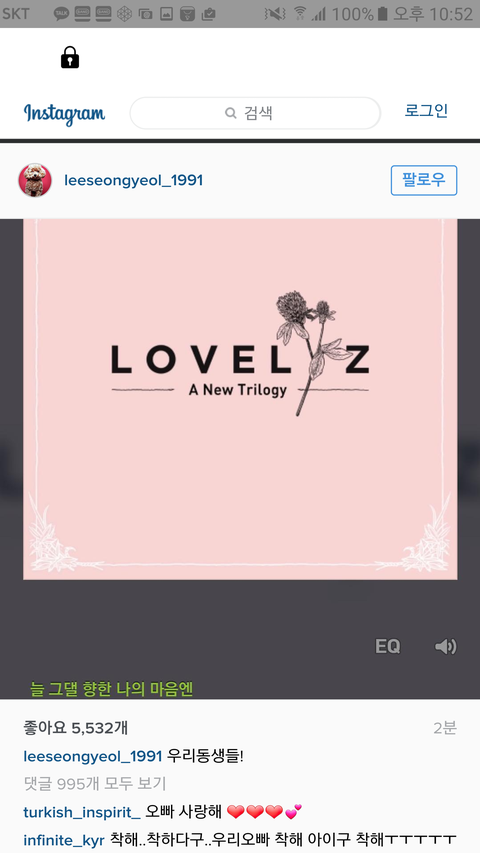The image size is (480, 853).
Task: Click the 로그인 login link
Action: tap(426, 110)
